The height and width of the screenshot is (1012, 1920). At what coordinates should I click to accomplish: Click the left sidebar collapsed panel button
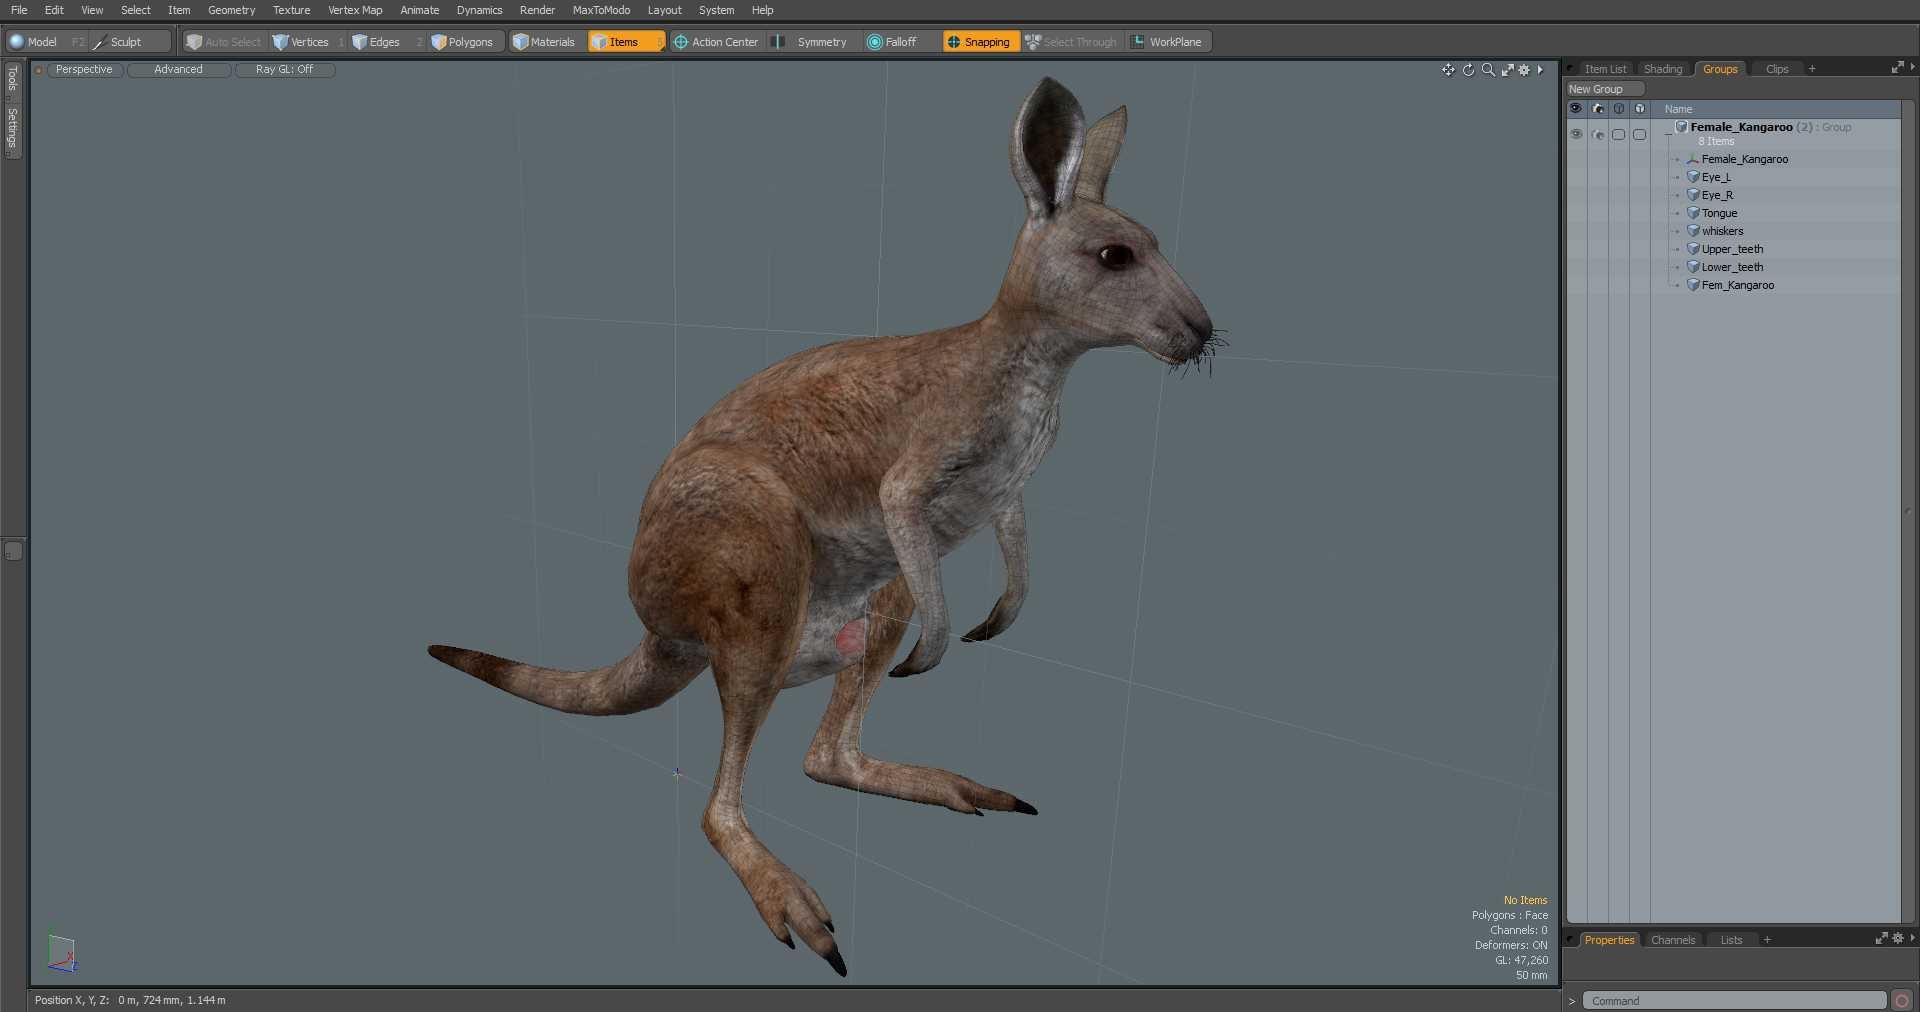coord(13,551)
